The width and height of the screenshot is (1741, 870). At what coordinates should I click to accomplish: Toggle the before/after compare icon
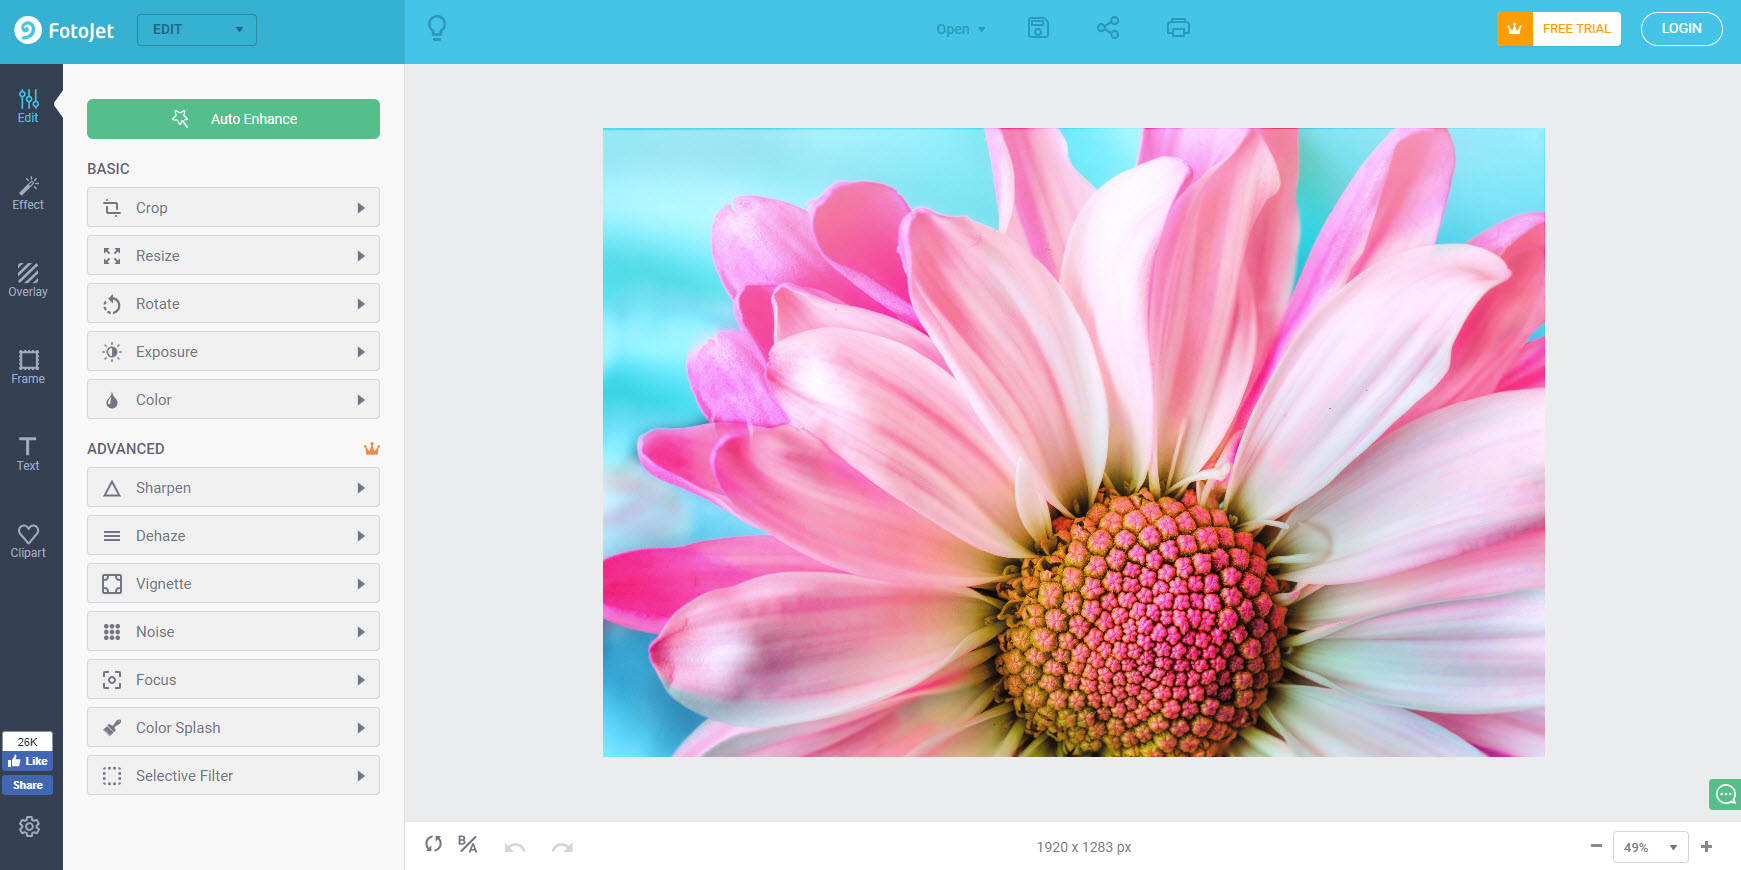point(467,844)
